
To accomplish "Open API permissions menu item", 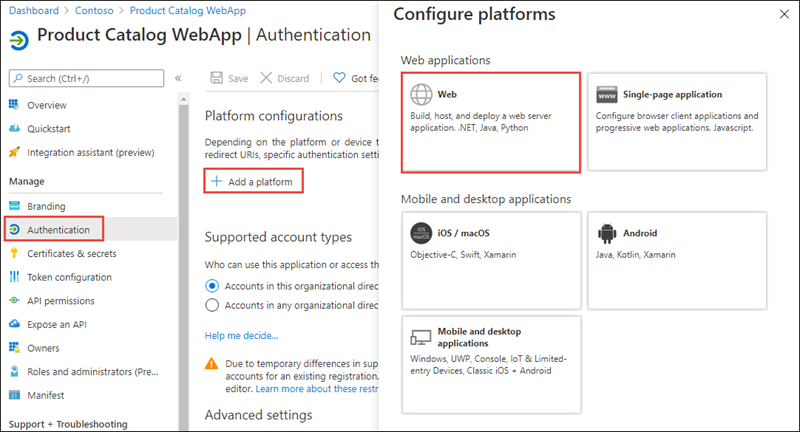I will (x=61, y=301).
